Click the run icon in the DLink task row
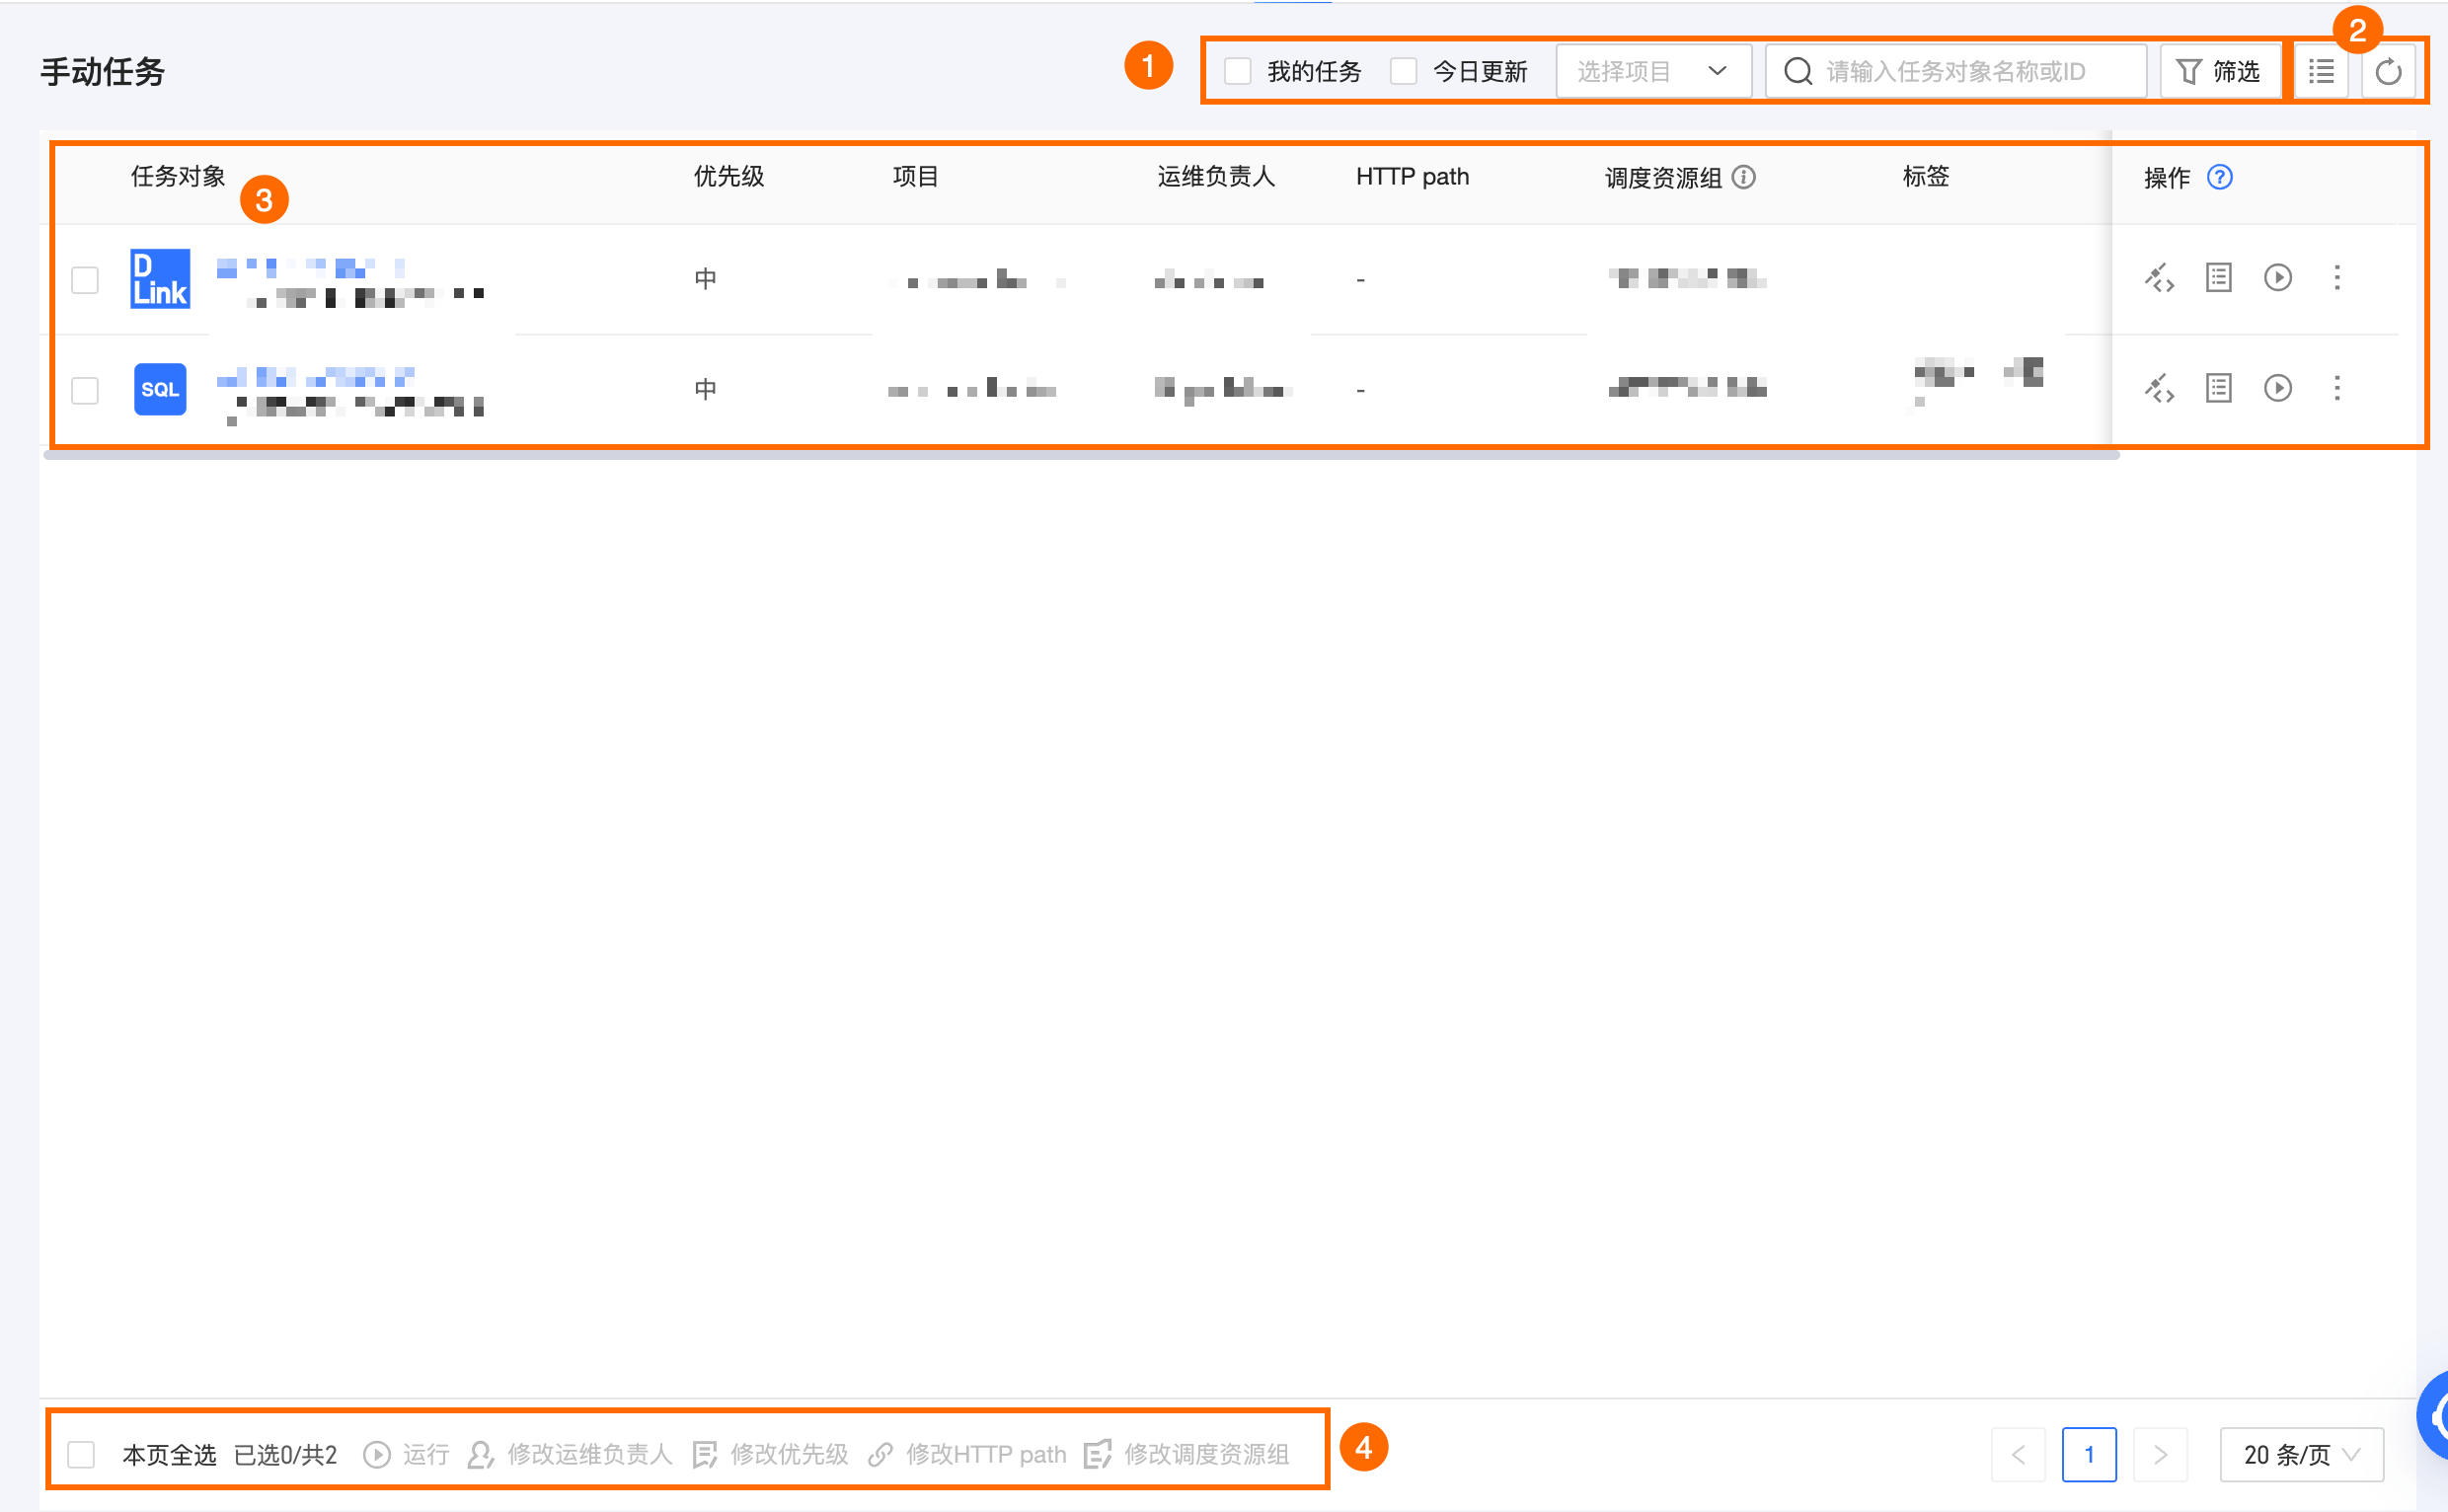Viewport: 2448px width, 1512px height. coord(2277,278)
